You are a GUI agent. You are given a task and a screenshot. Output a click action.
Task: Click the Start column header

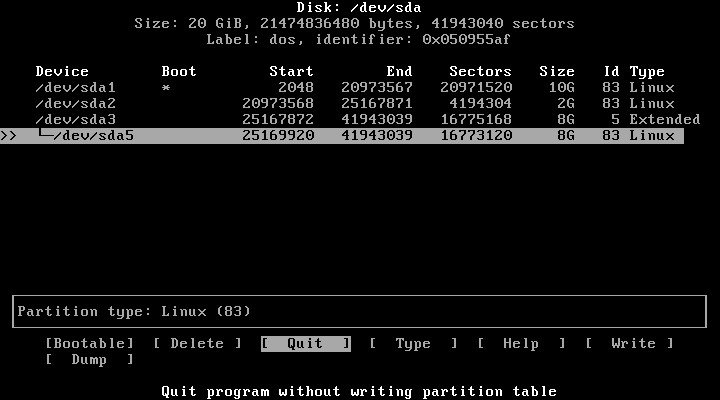point(291,71)
